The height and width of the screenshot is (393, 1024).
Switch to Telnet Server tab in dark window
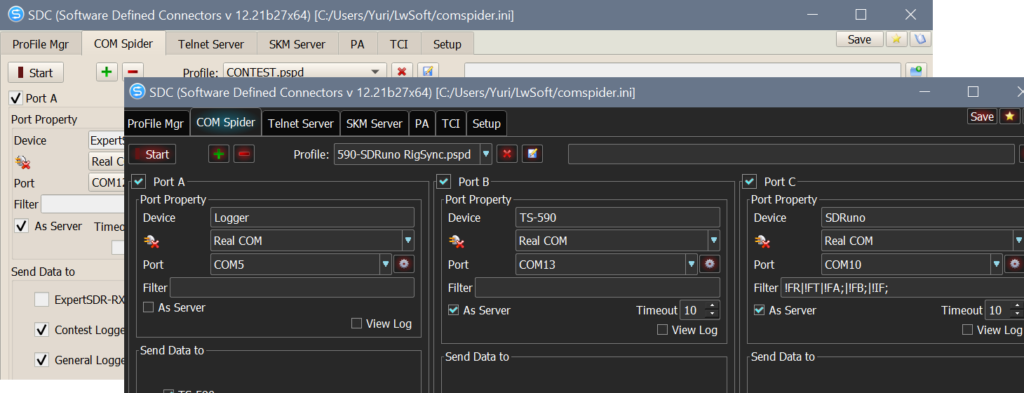pyautogui.click(x=301, y=123)
